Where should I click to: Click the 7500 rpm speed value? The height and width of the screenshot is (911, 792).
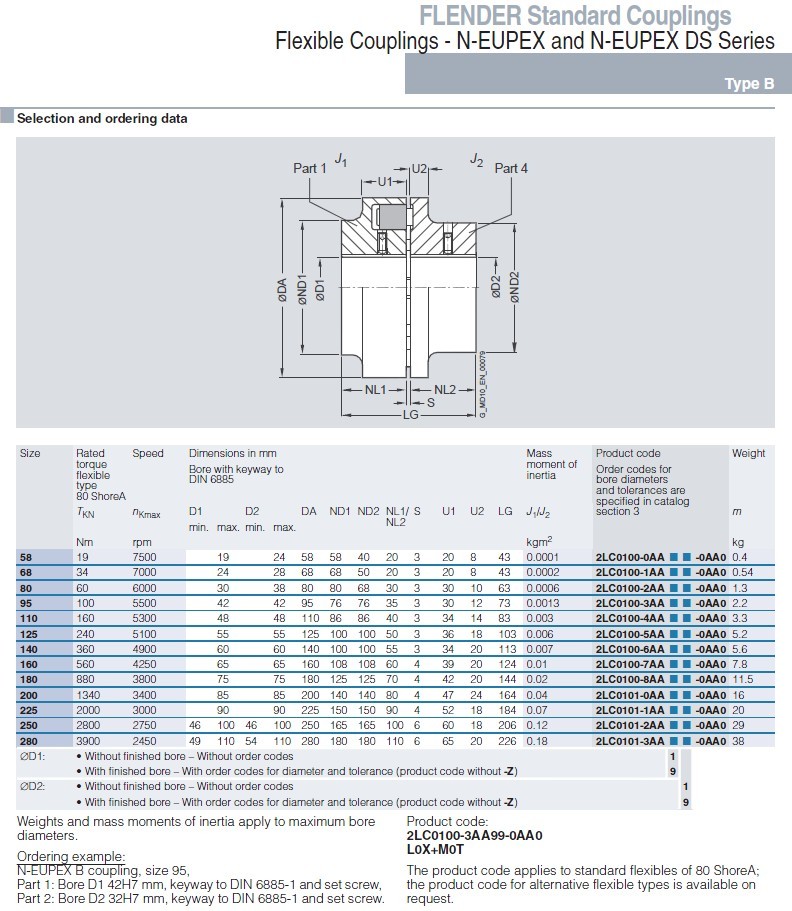point(144,557)
